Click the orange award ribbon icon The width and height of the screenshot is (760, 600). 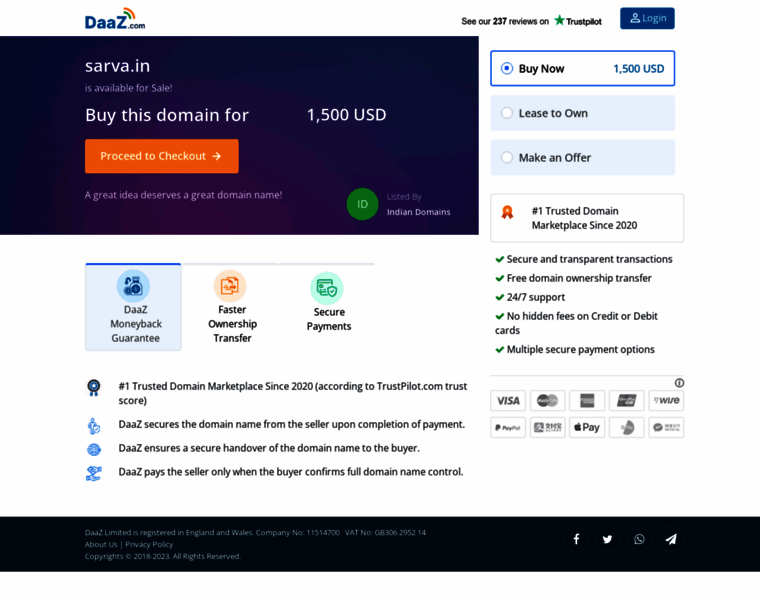click(507, 212)
